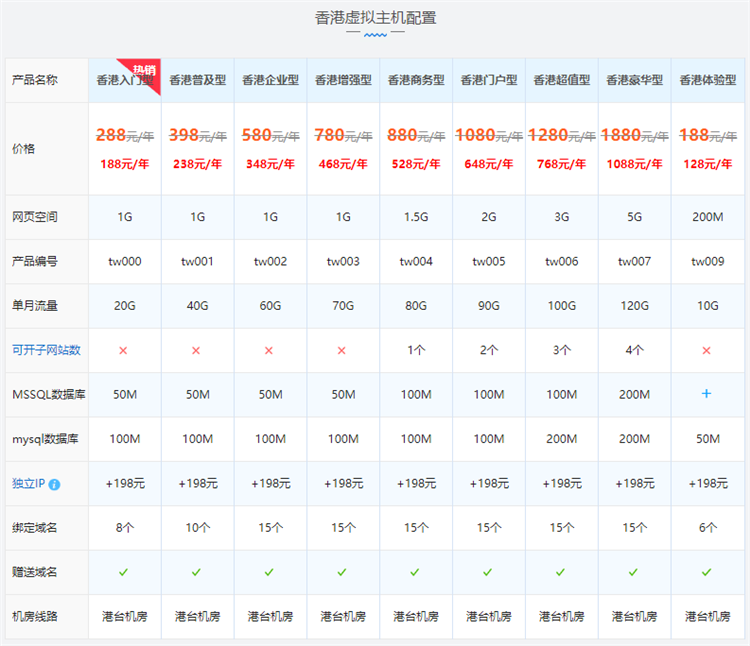
Task: Click product code tw005
Action: (488, 262)
